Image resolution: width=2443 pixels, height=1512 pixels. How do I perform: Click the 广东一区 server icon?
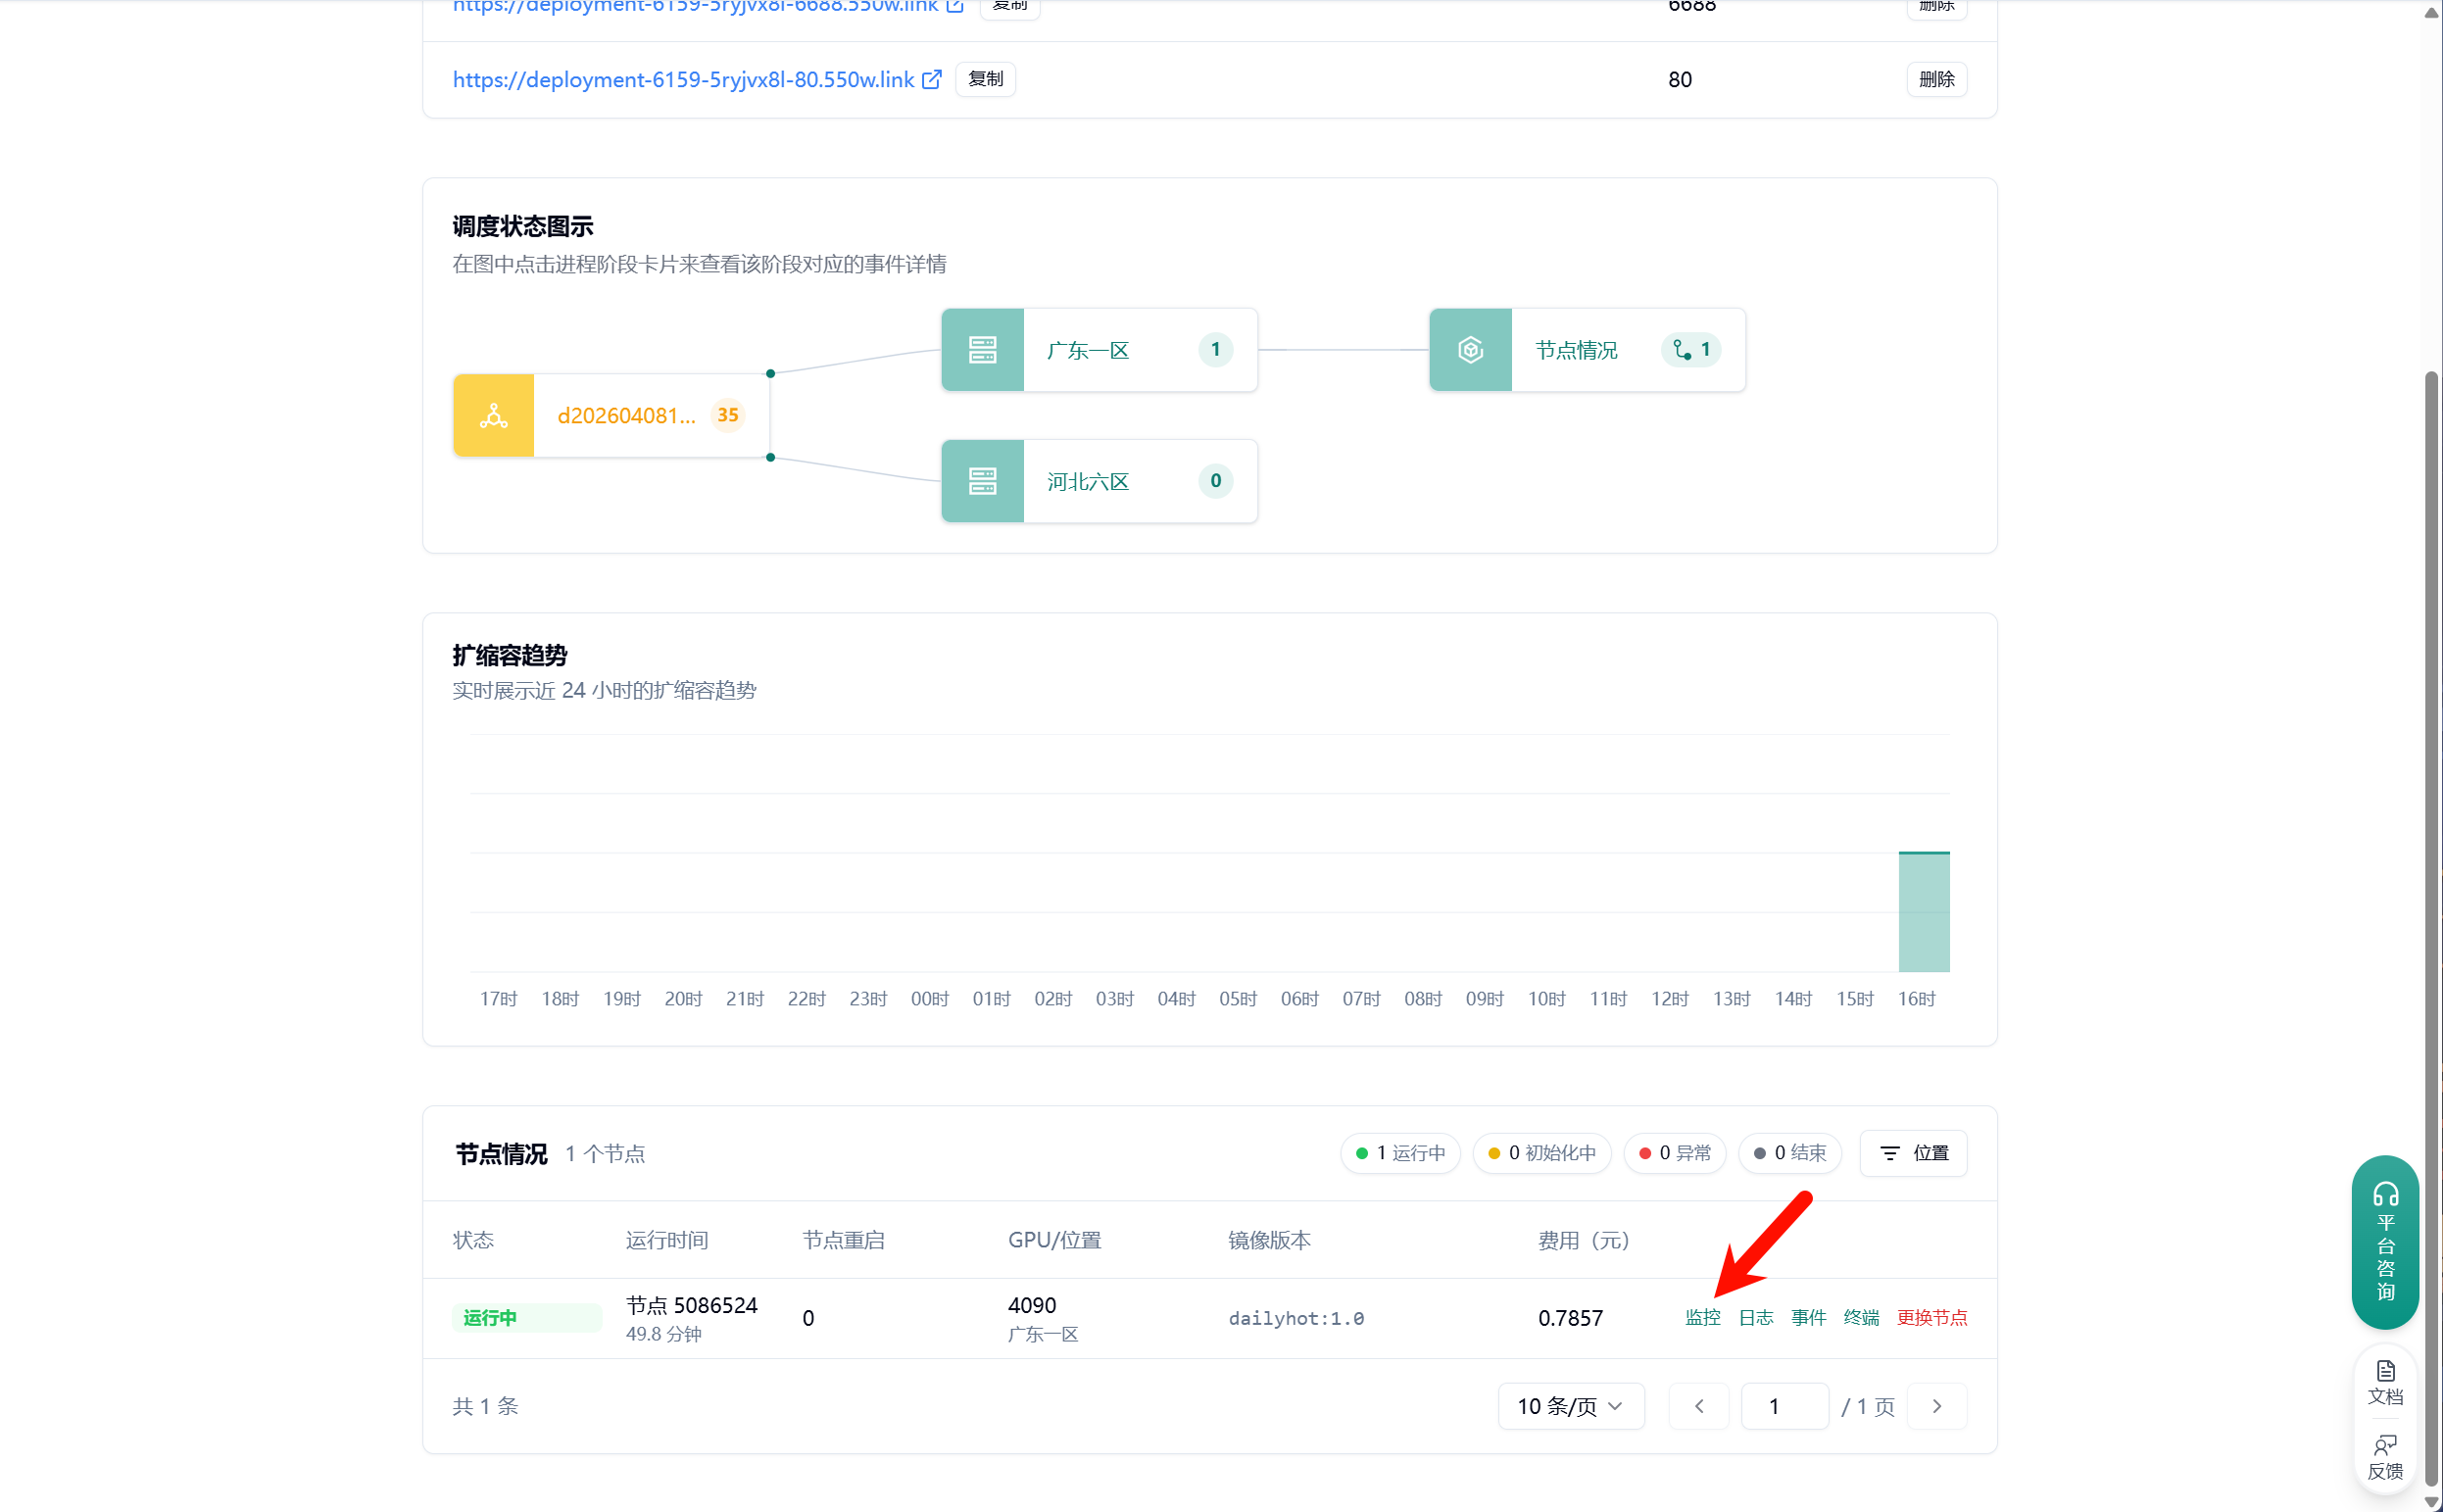point(982,350)
